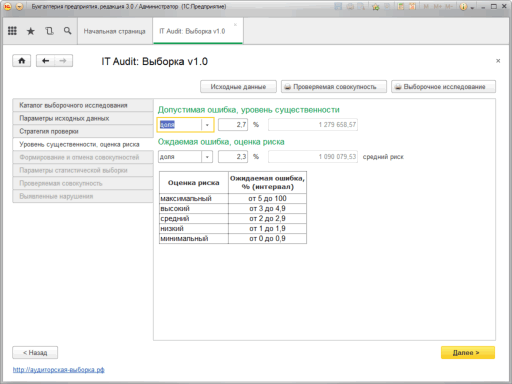Open Формирование и отмена совокупностей step
The height and width of the screenshot is (384, 512).
(83, 157)
